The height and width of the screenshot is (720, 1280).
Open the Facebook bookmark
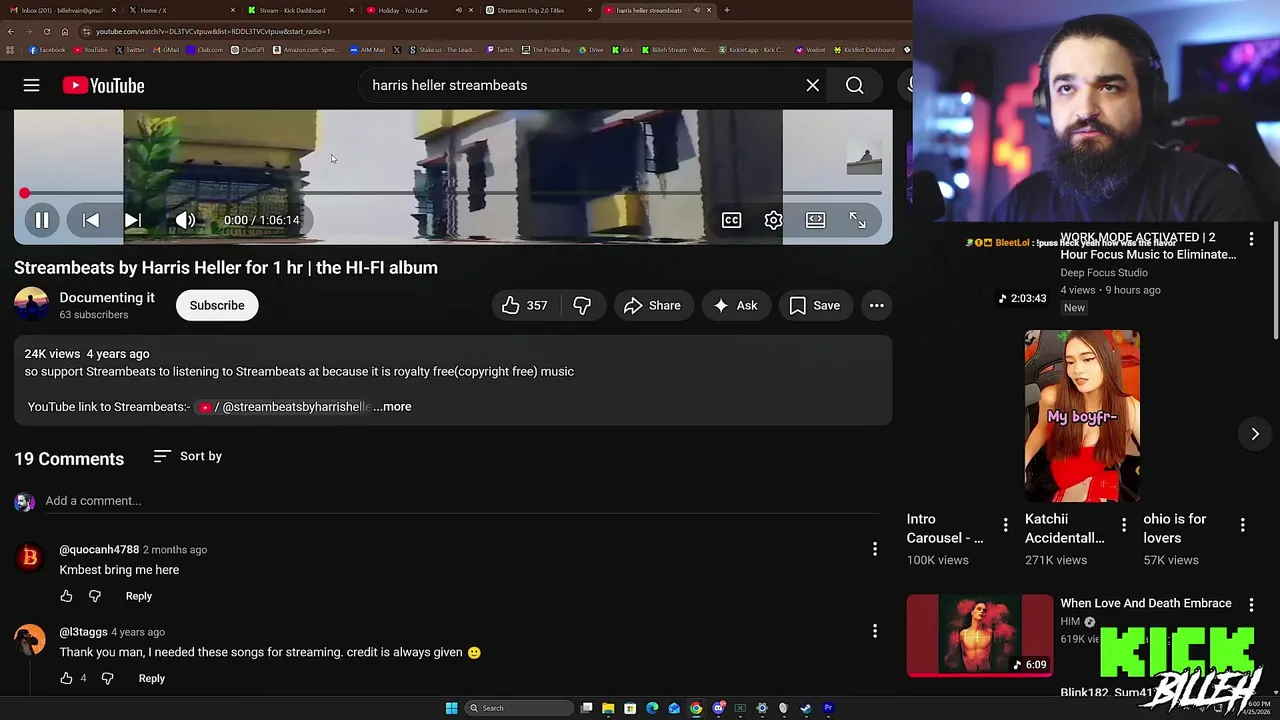(x=47, y=50)
